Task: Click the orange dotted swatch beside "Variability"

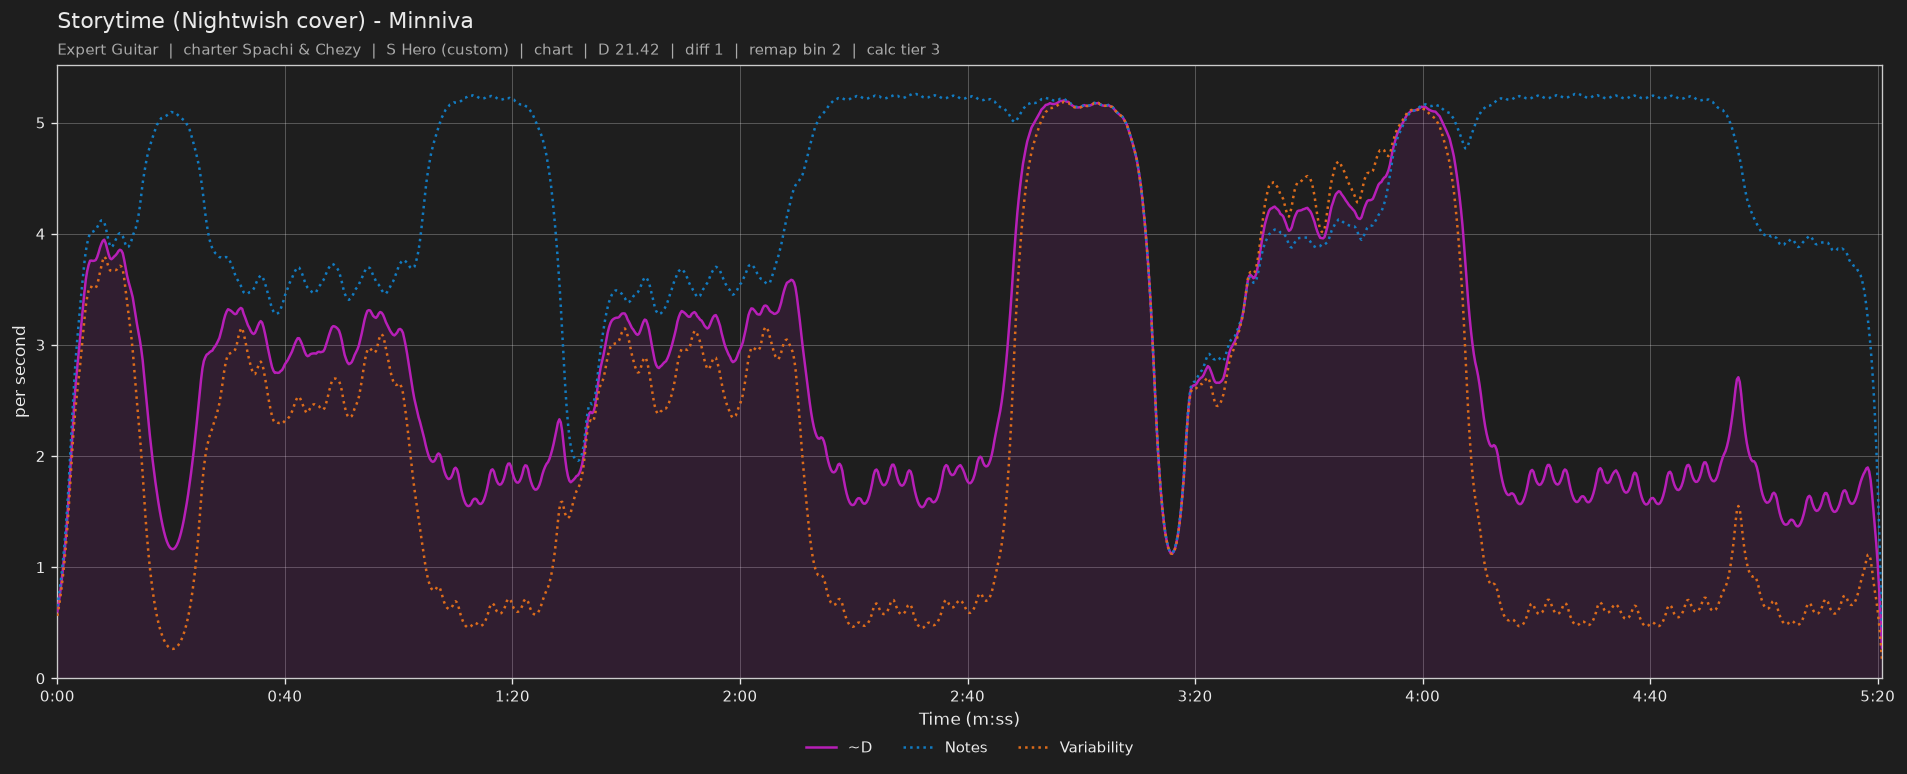Action: pyautogui.click(x=1033, y=748)
